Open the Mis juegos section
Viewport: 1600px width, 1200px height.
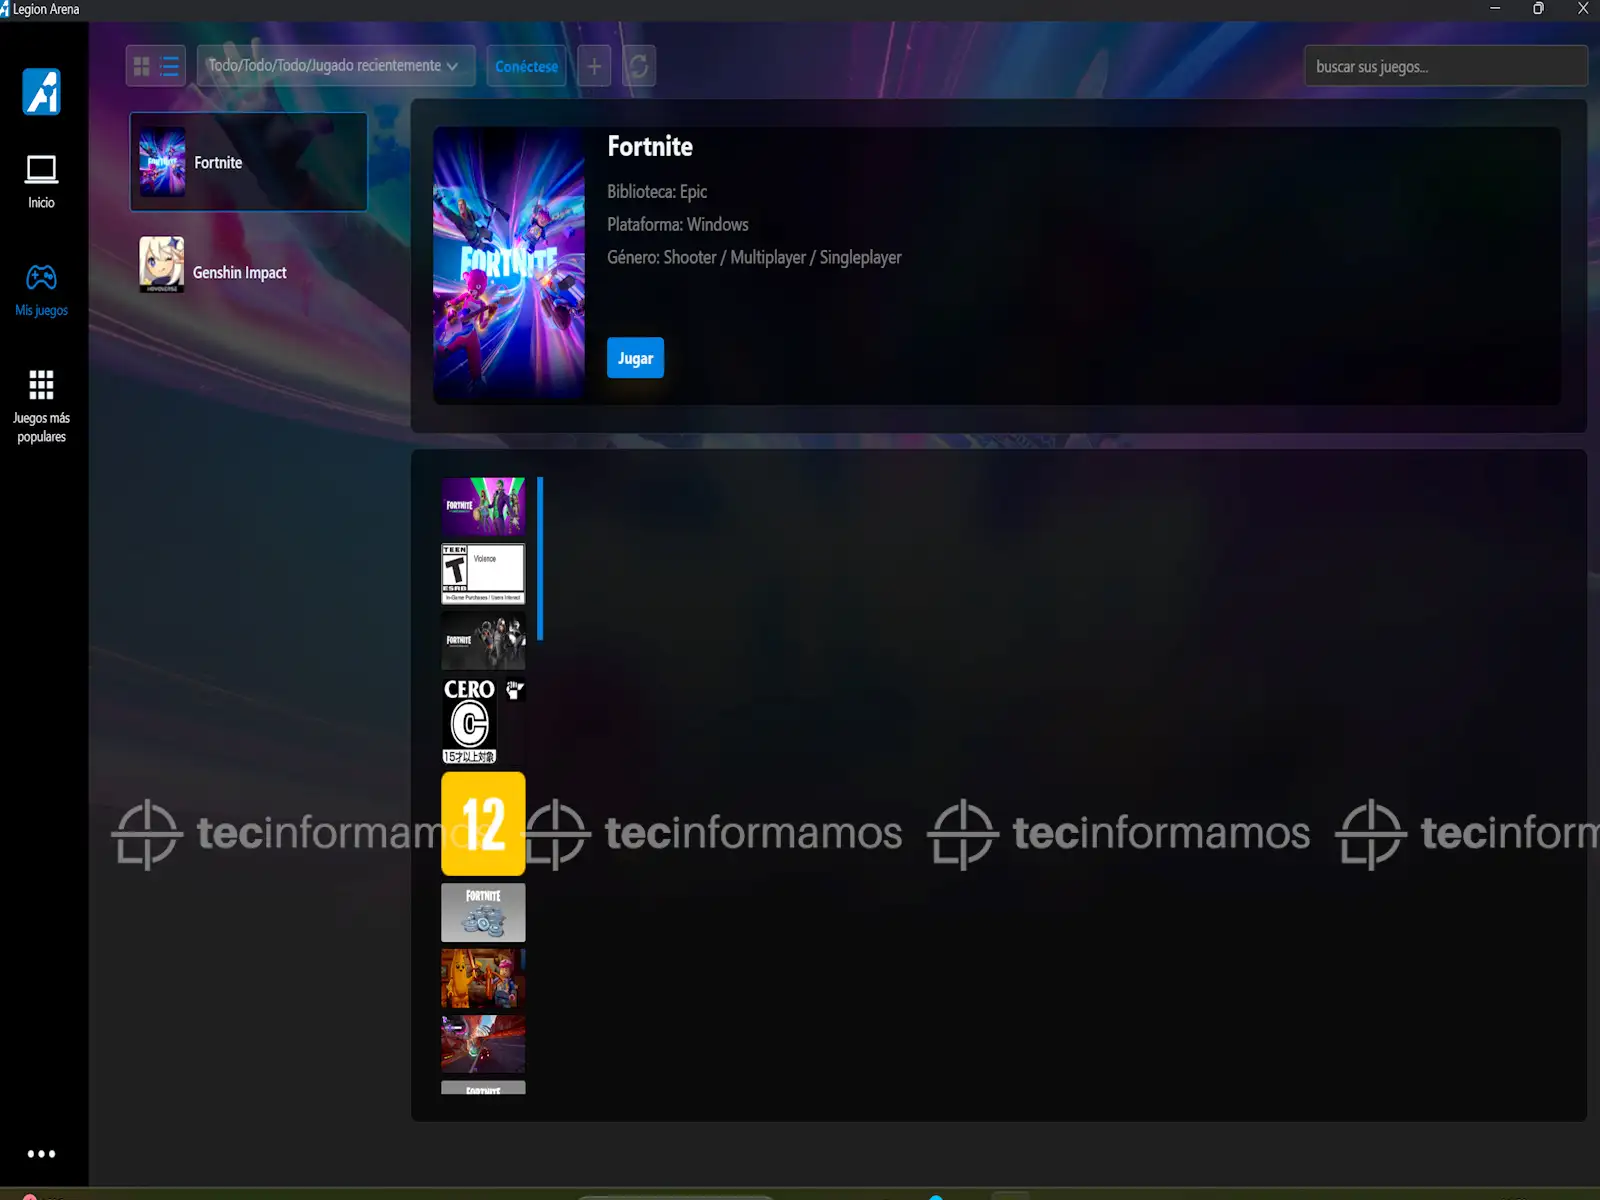coord(41,290)
